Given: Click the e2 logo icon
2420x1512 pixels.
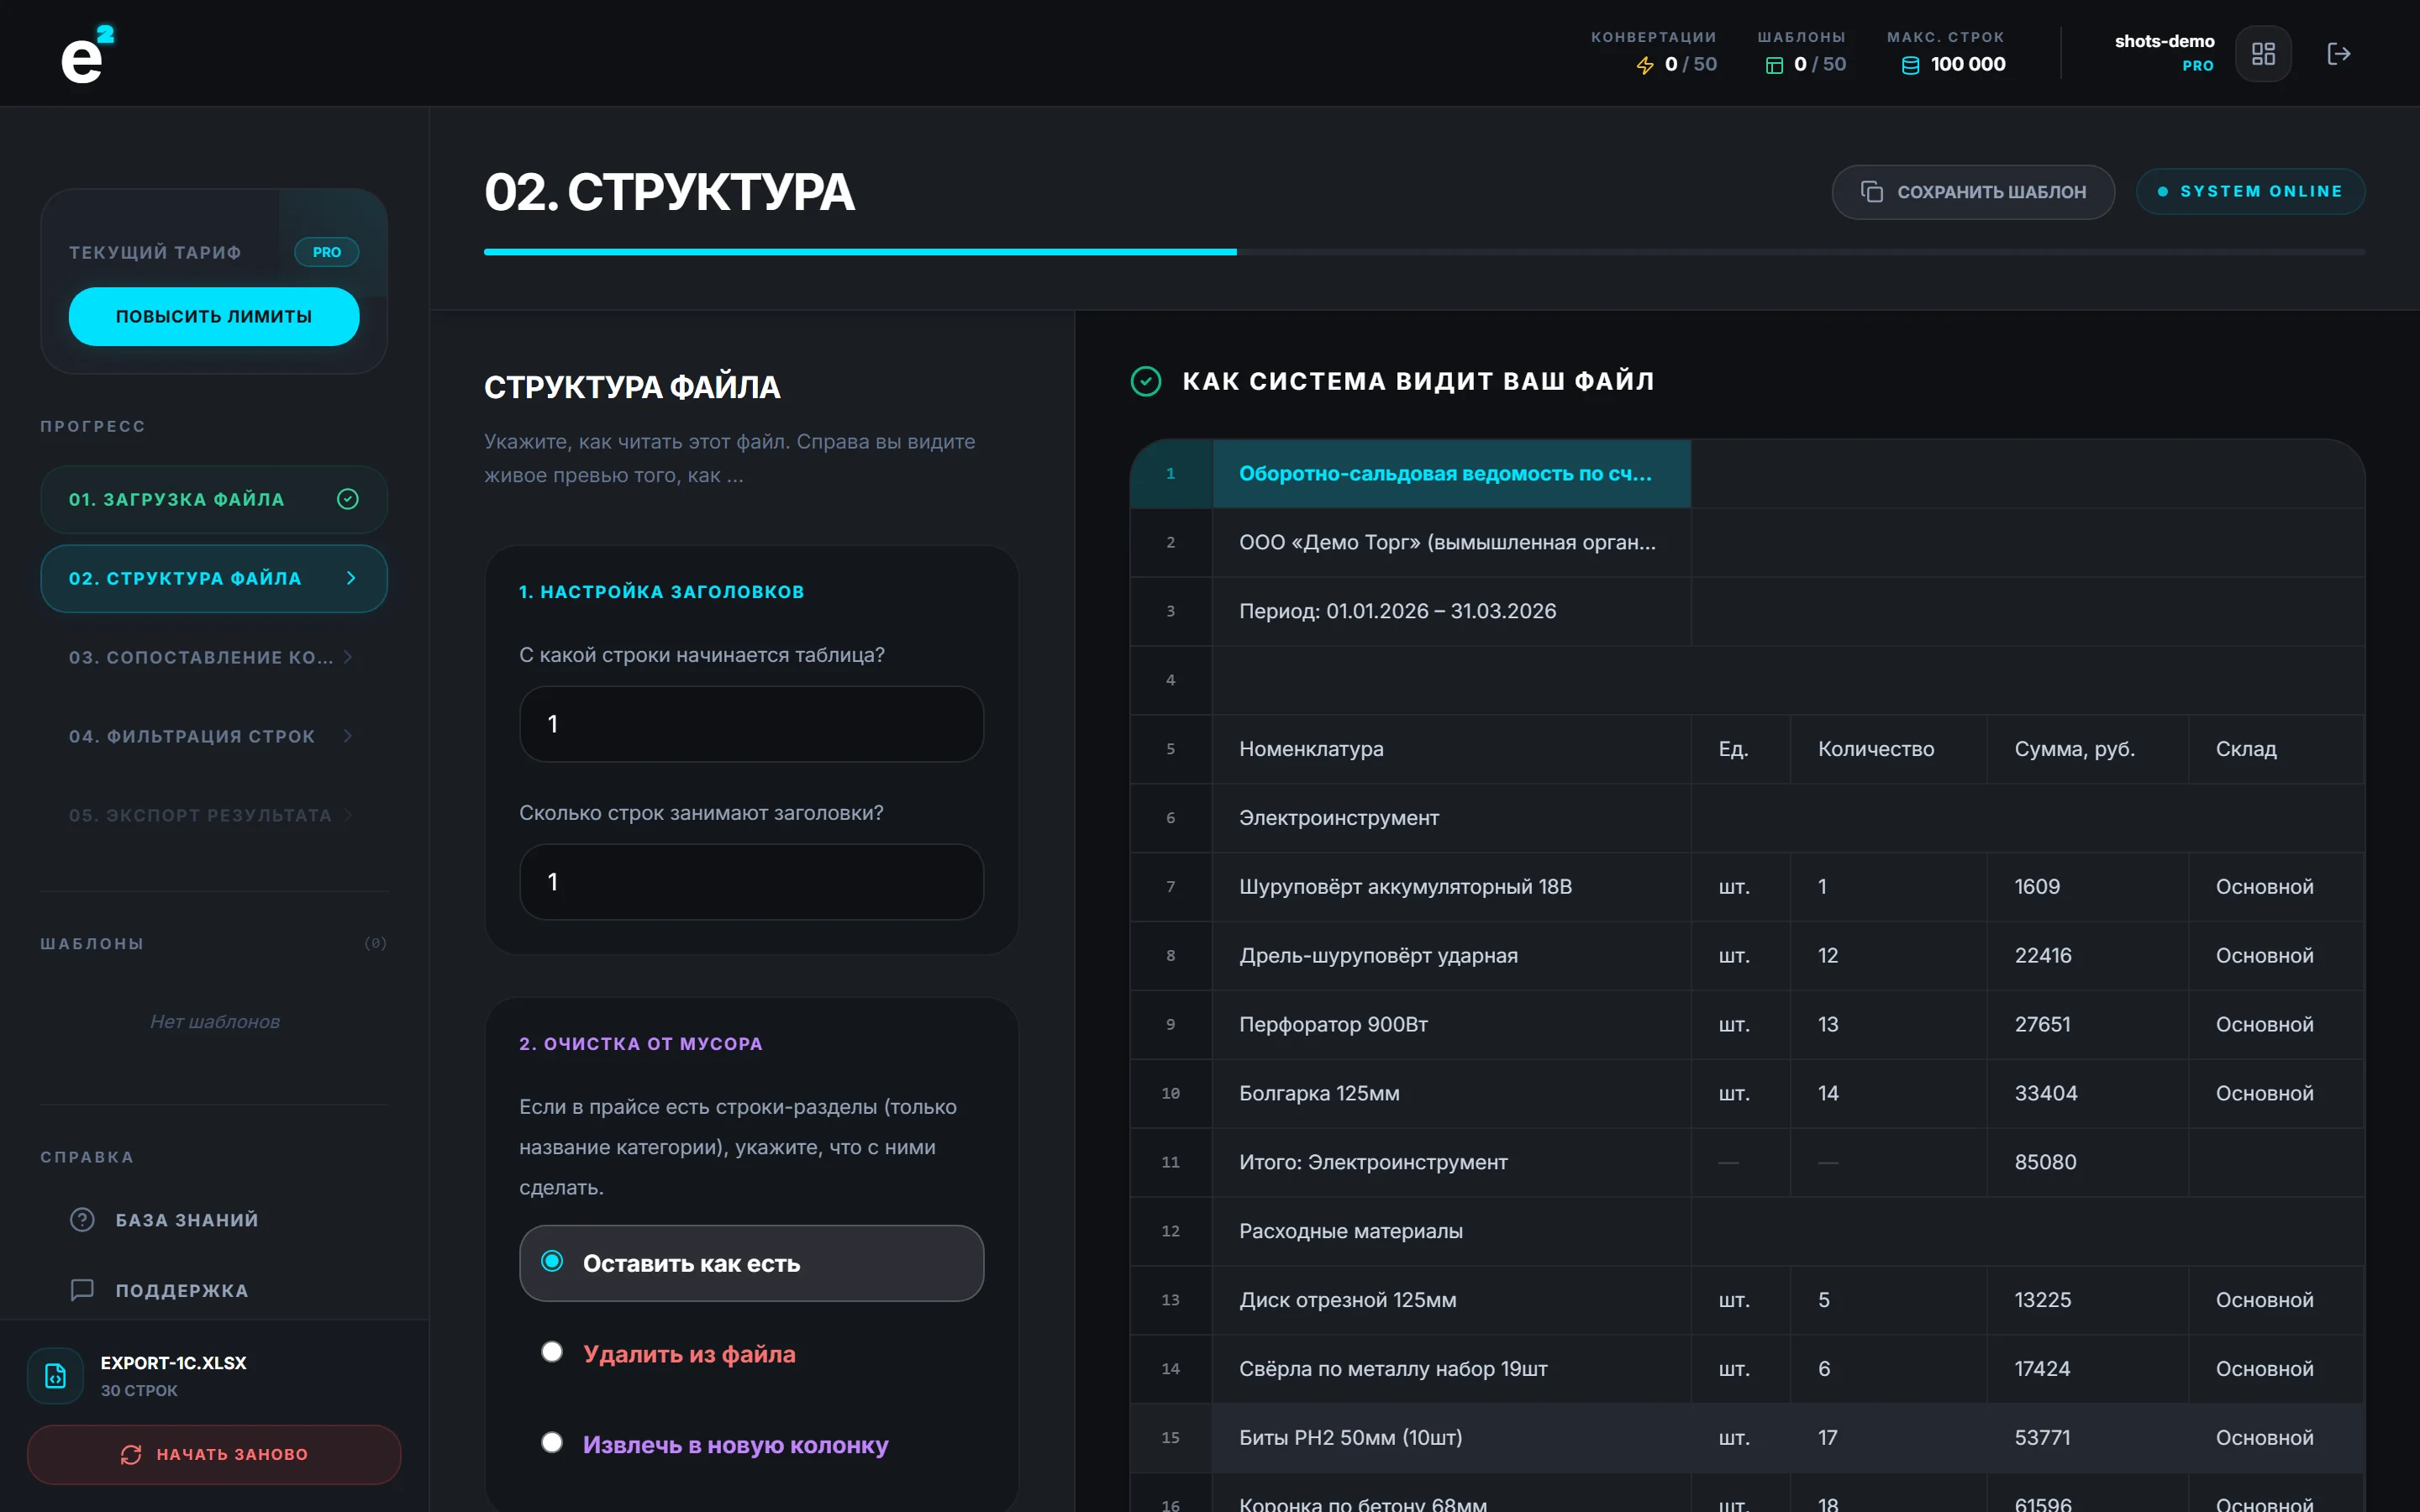Looking at the screenshot, I should (x=87, y=54).
